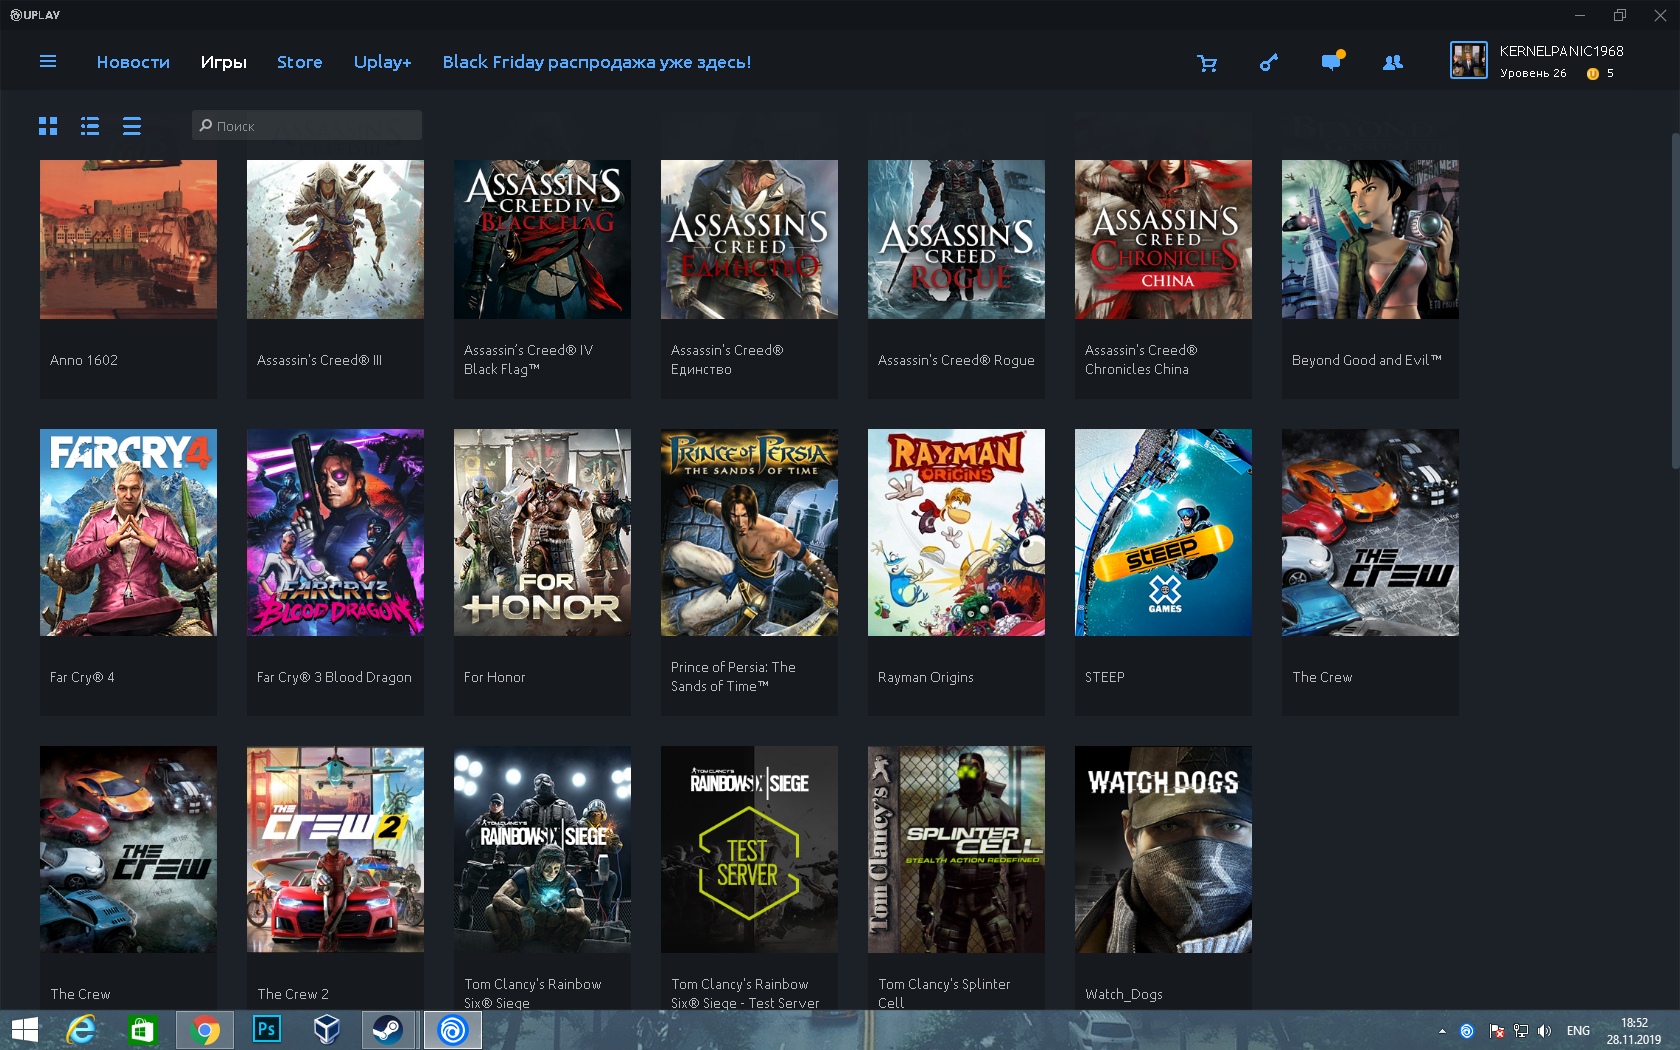Click the volume tray icon
This screenshot has height=1050, width=1680.
click(x=1545, y=1031)
